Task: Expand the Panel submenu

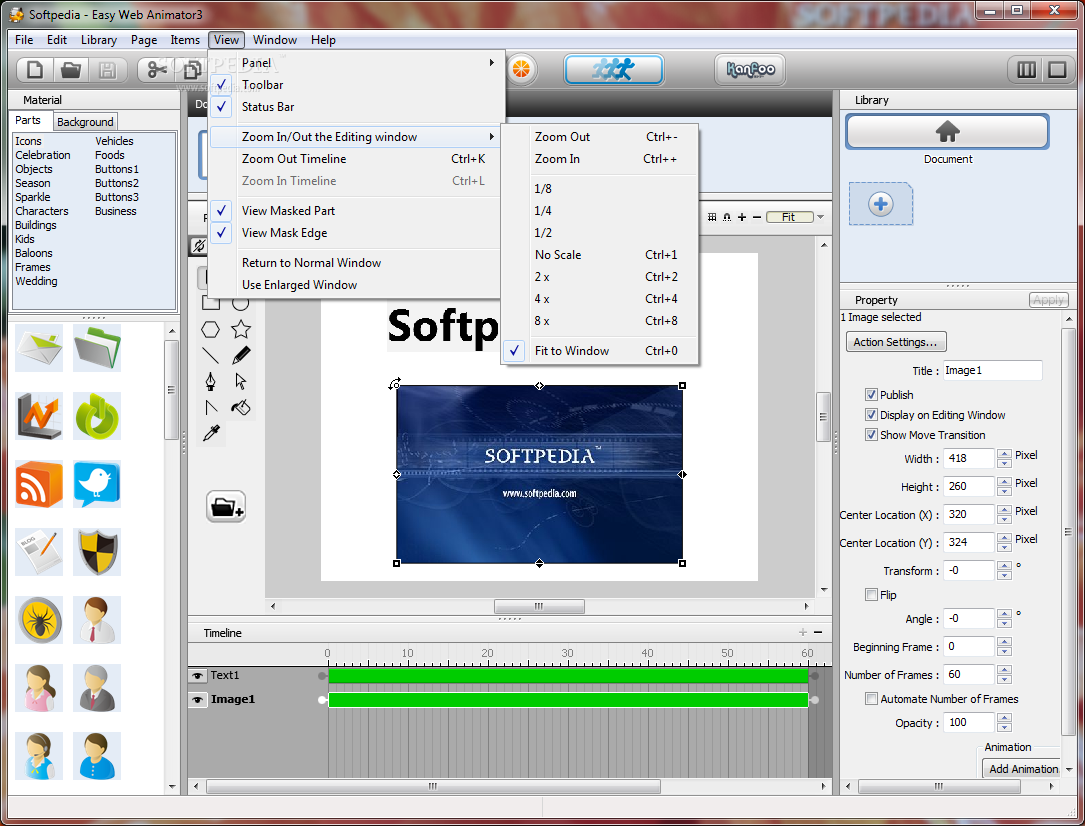Action: tap(355, 63)
